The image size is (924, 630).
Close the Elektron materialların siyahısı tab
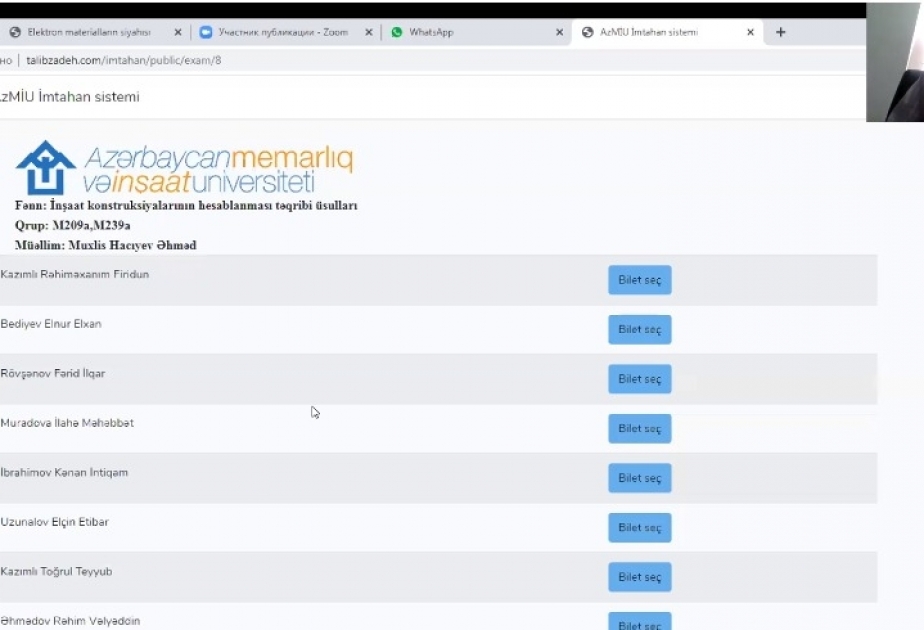[x=178, y=32]
